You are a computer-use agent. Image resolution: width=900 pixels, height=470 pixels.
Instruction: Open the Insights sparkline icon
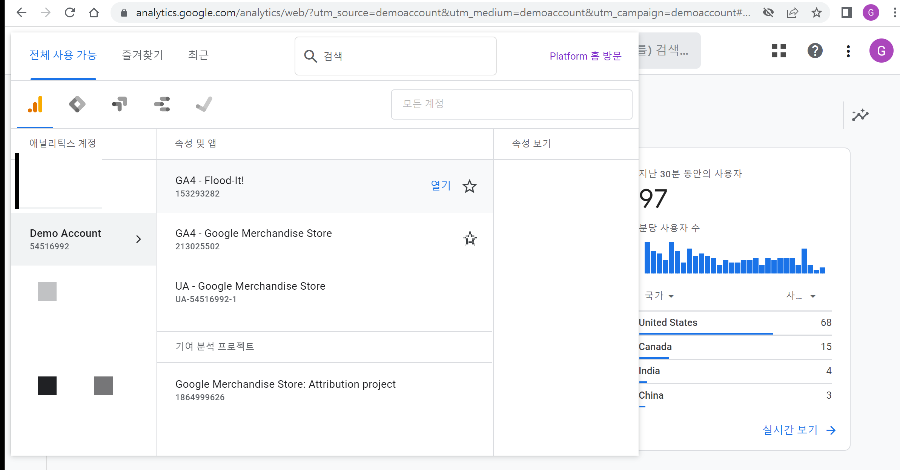tap(860, 115)
